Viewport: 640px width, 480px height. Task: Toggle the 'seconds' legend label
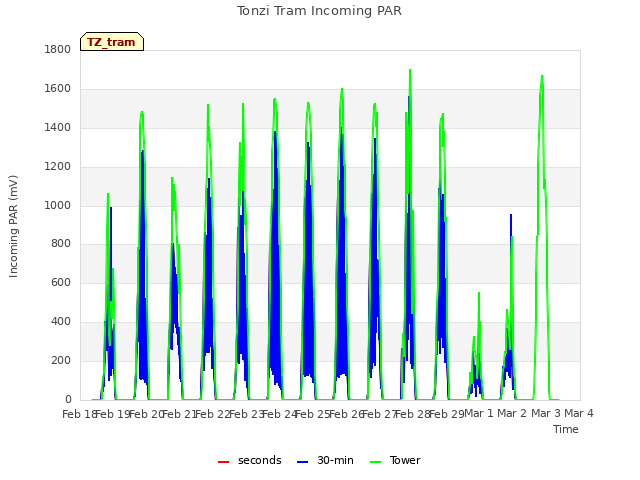[x=260, y=460]
